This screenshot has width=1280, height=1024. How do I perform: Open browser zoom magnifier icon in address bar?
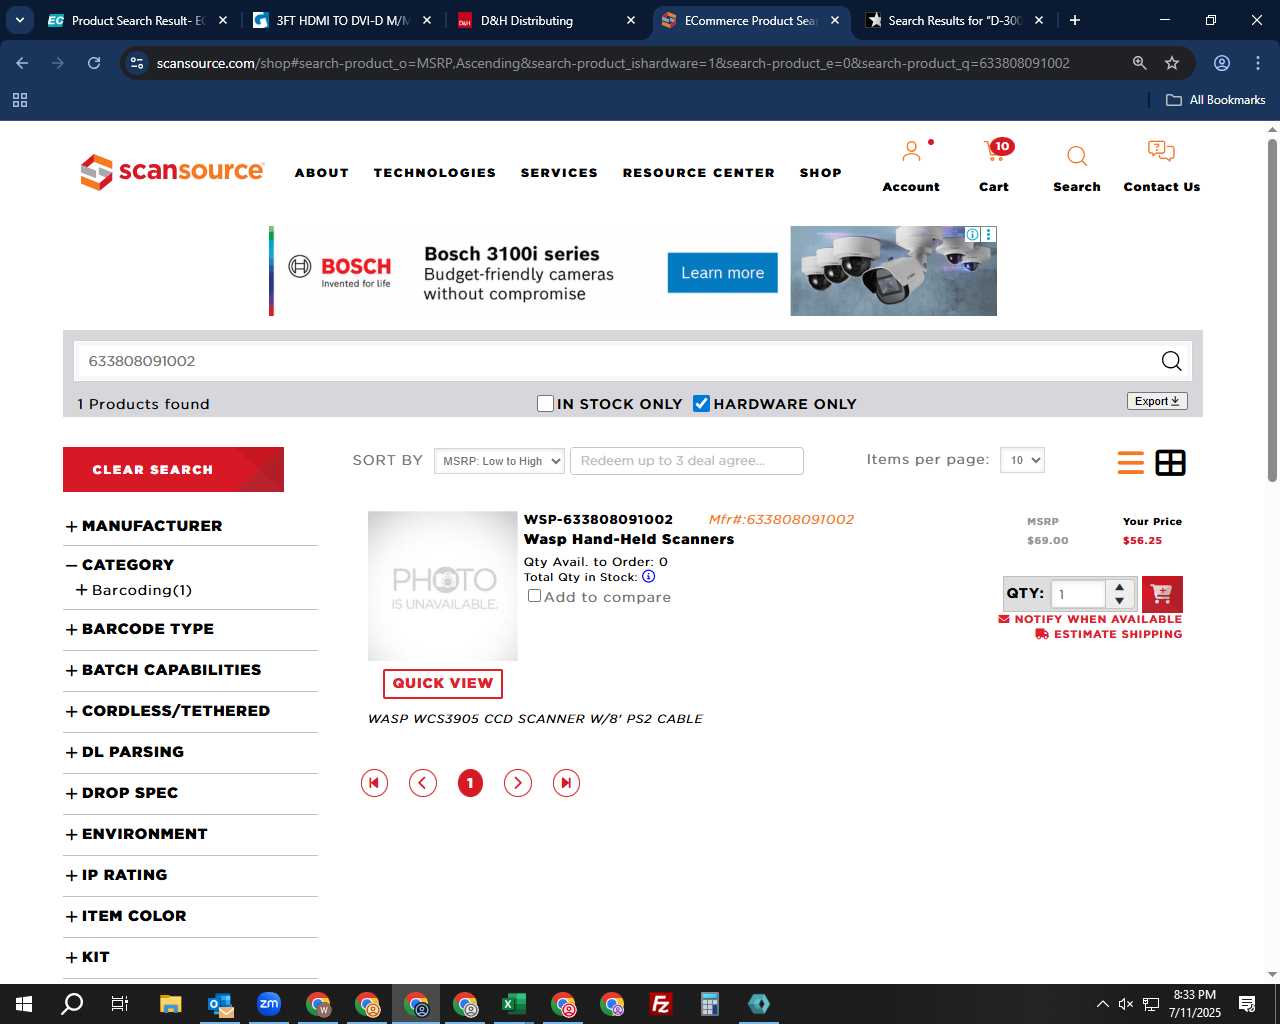click(x=1139, y=63)
